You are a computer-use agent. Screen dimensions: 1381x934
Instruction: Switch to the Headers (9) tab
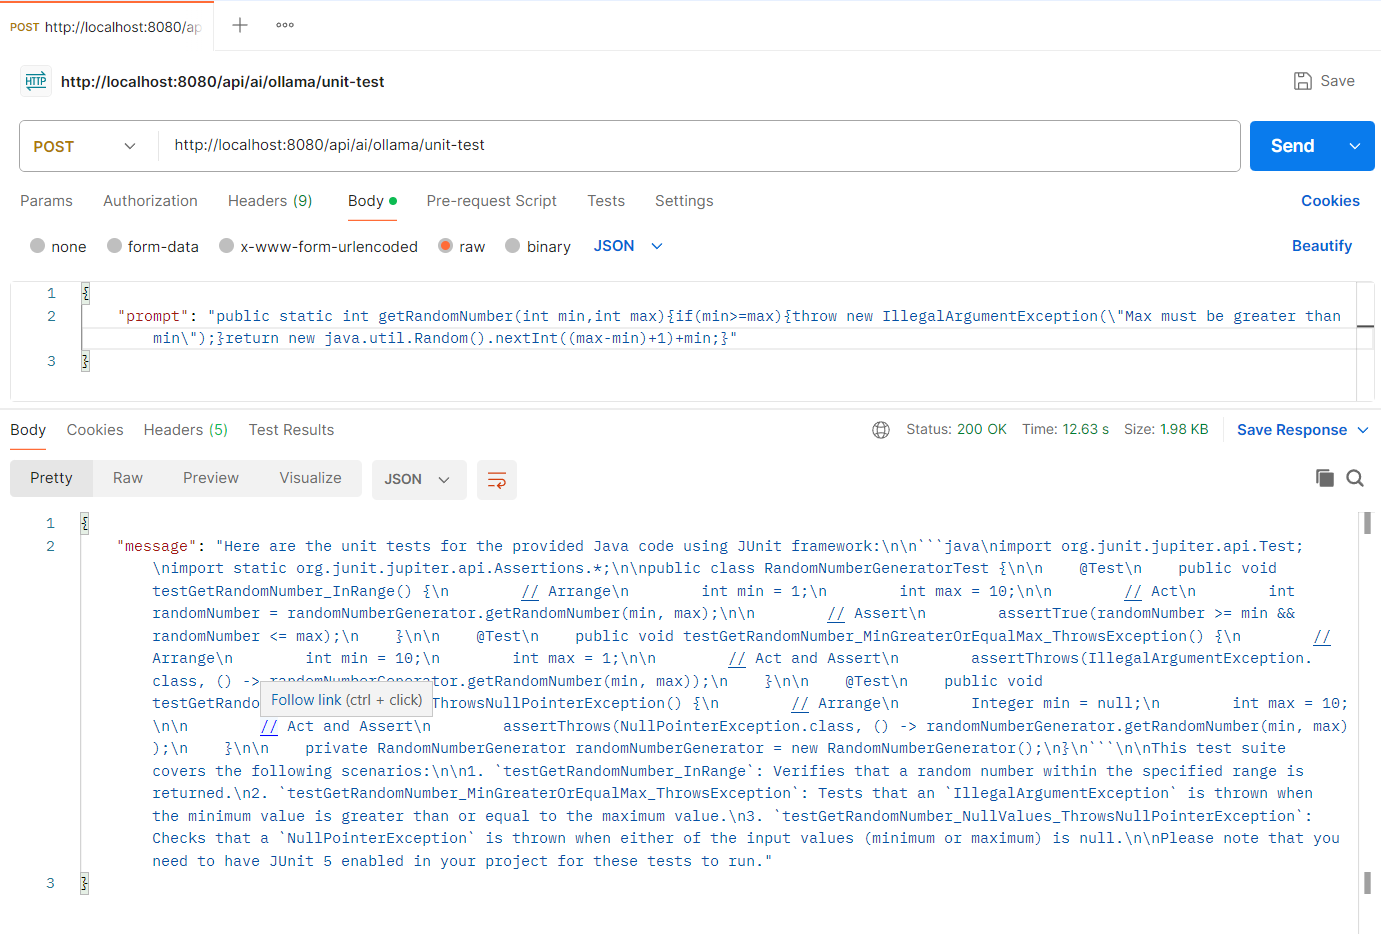coord(270,201)
